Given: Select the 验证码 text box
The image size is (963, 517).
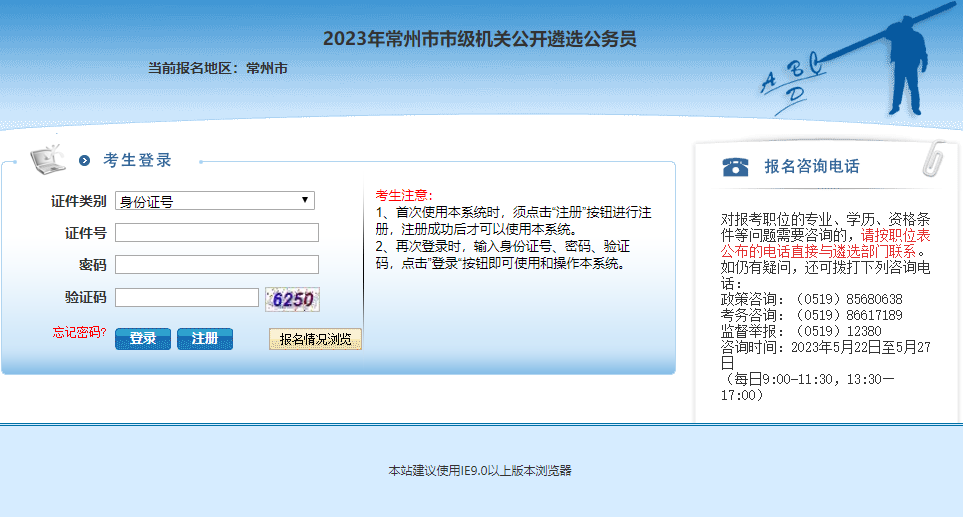Looking at the screenshot, I should 187,298.
